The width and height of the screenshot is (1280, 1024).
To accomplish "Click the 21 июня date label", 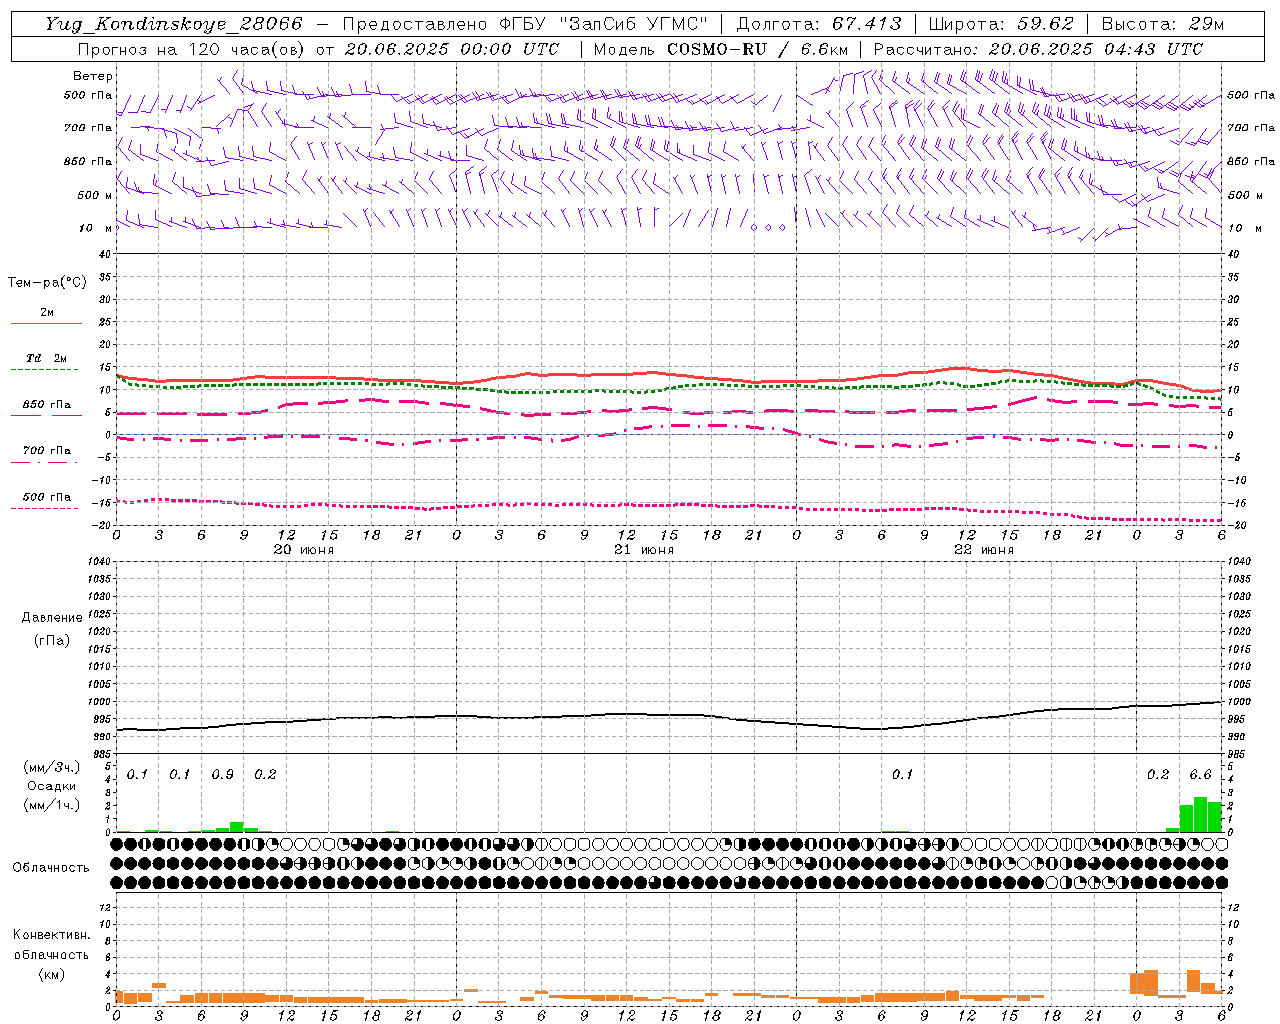I will pos(644,550).
